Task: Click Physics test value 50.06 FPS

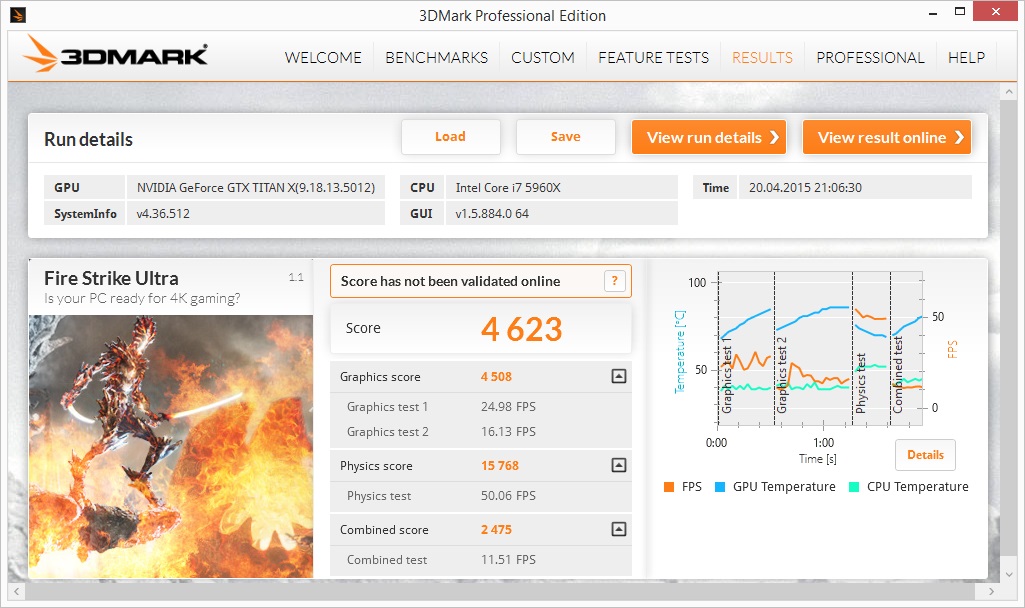Action: click(x=508, y=496)
